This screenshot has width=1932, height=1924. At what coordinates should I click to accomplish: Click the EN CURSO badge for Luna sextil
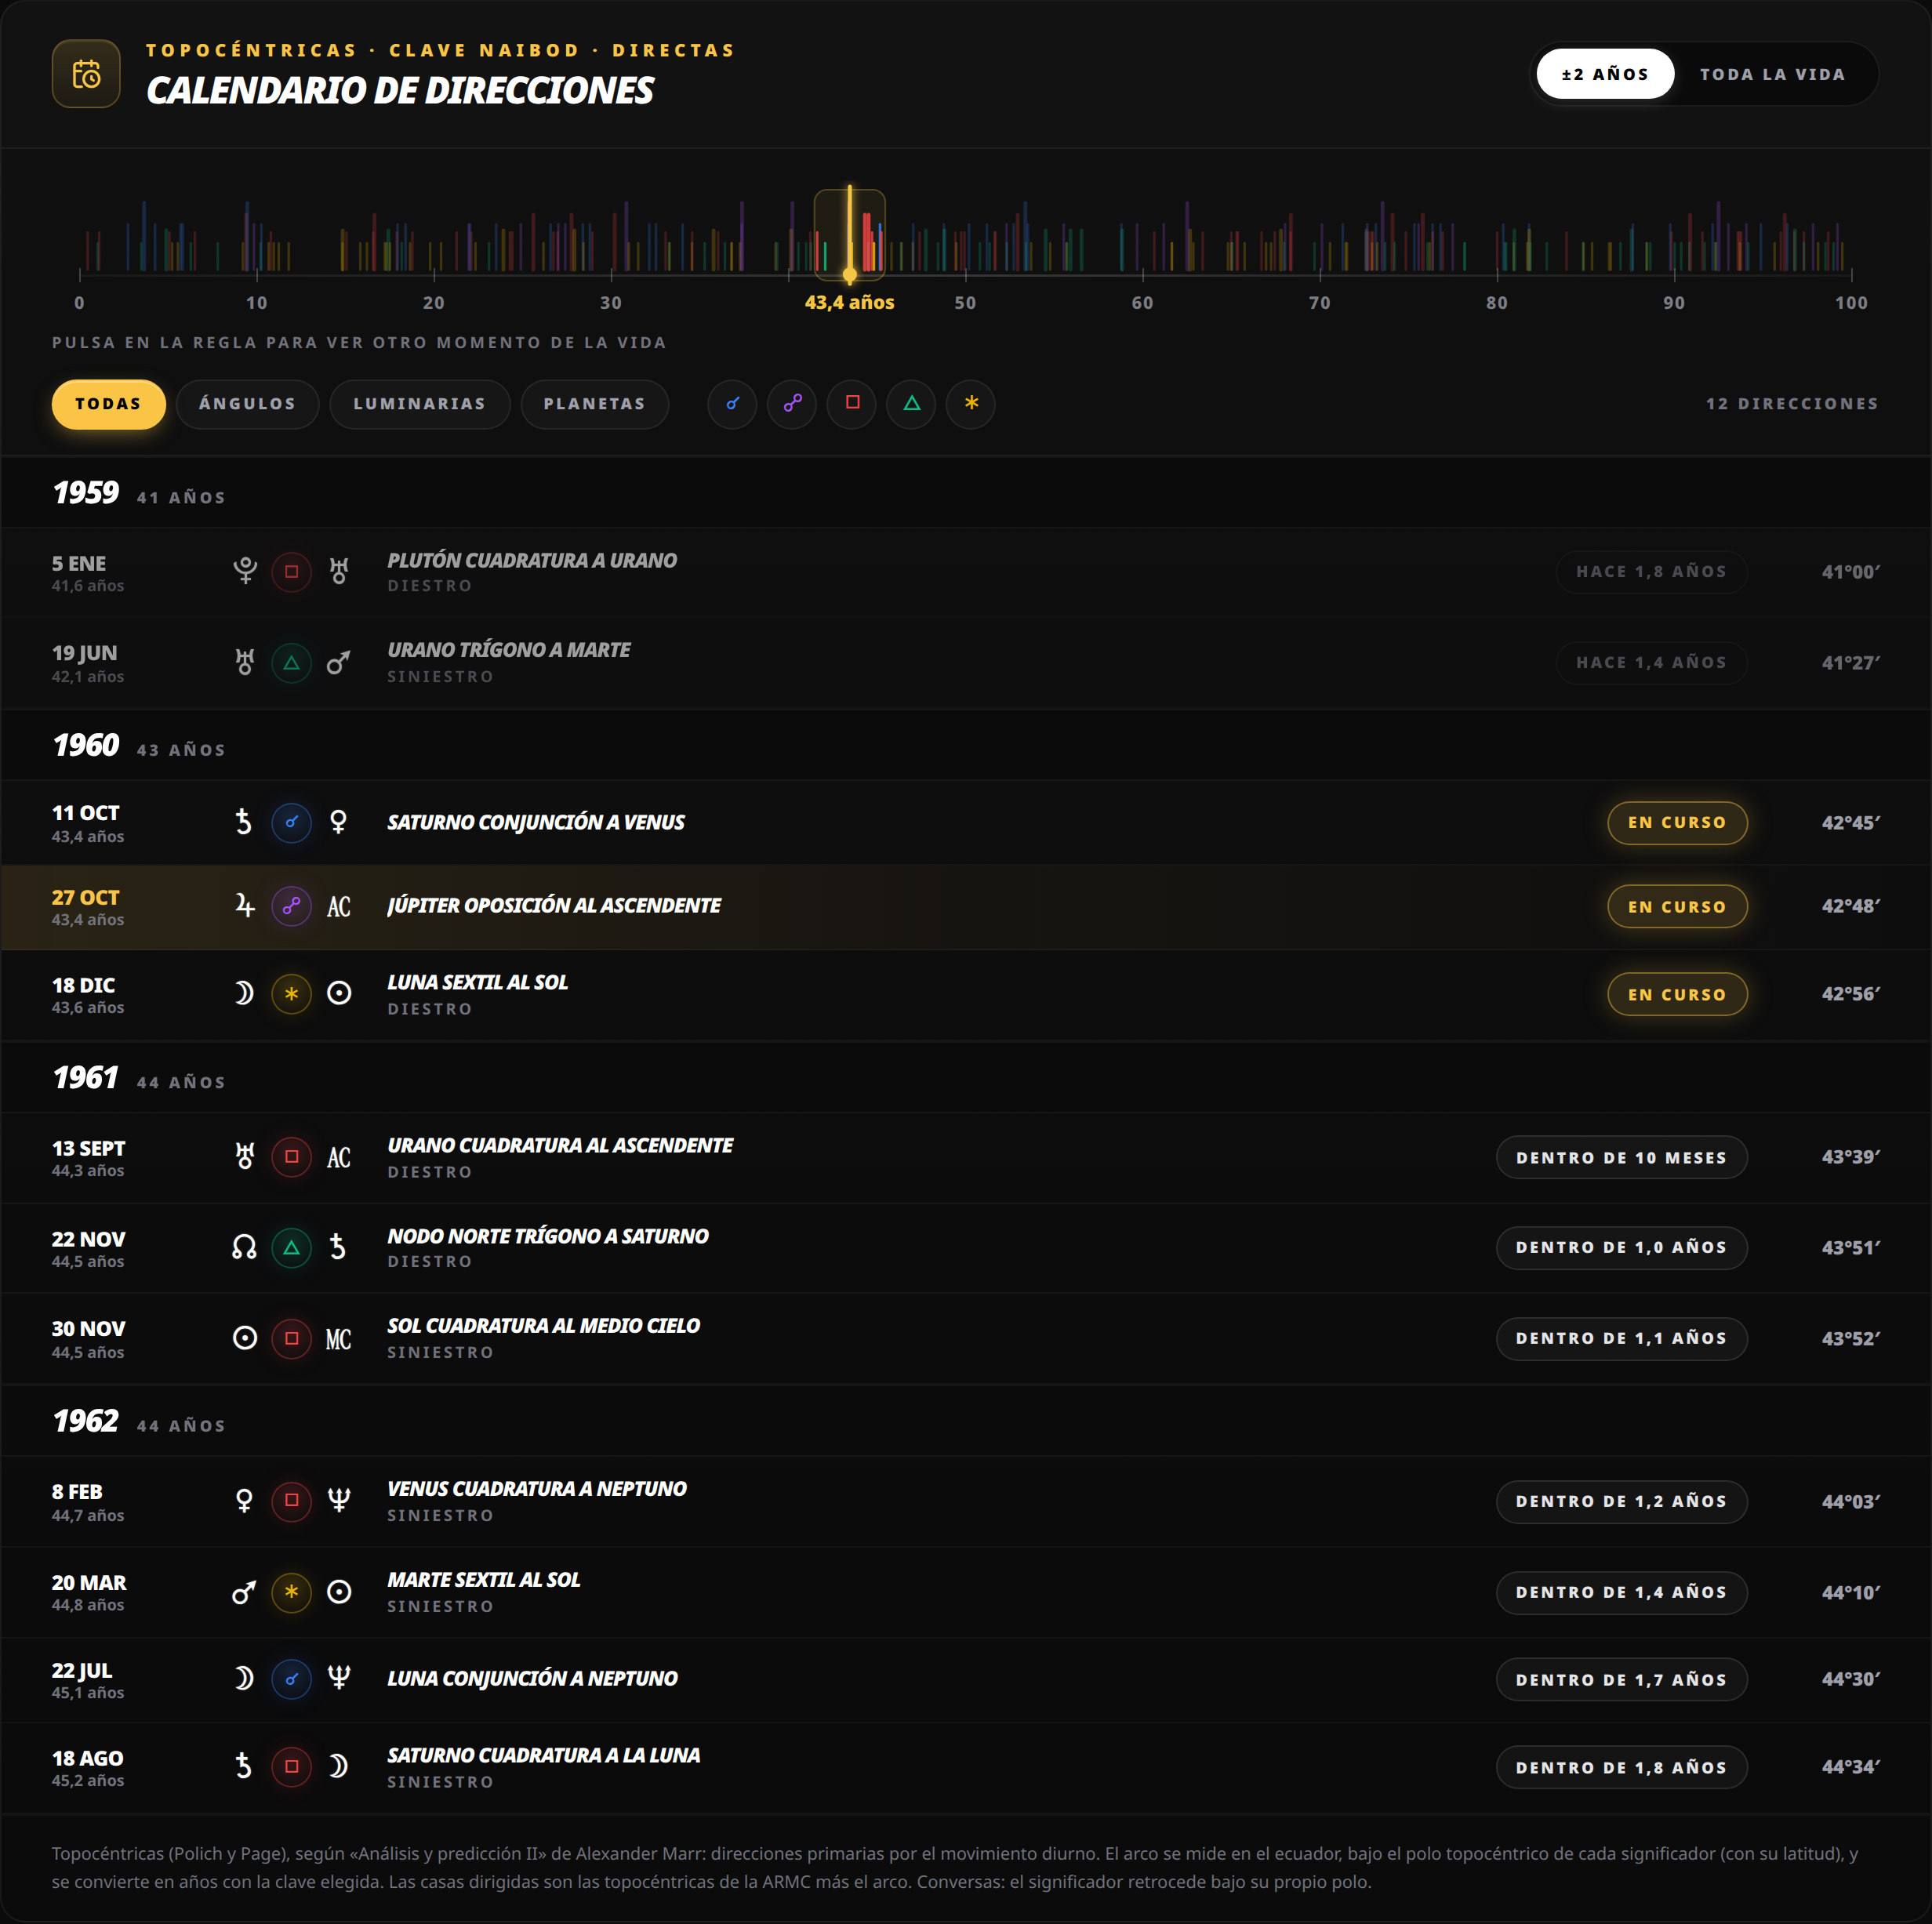[1677, 994]
